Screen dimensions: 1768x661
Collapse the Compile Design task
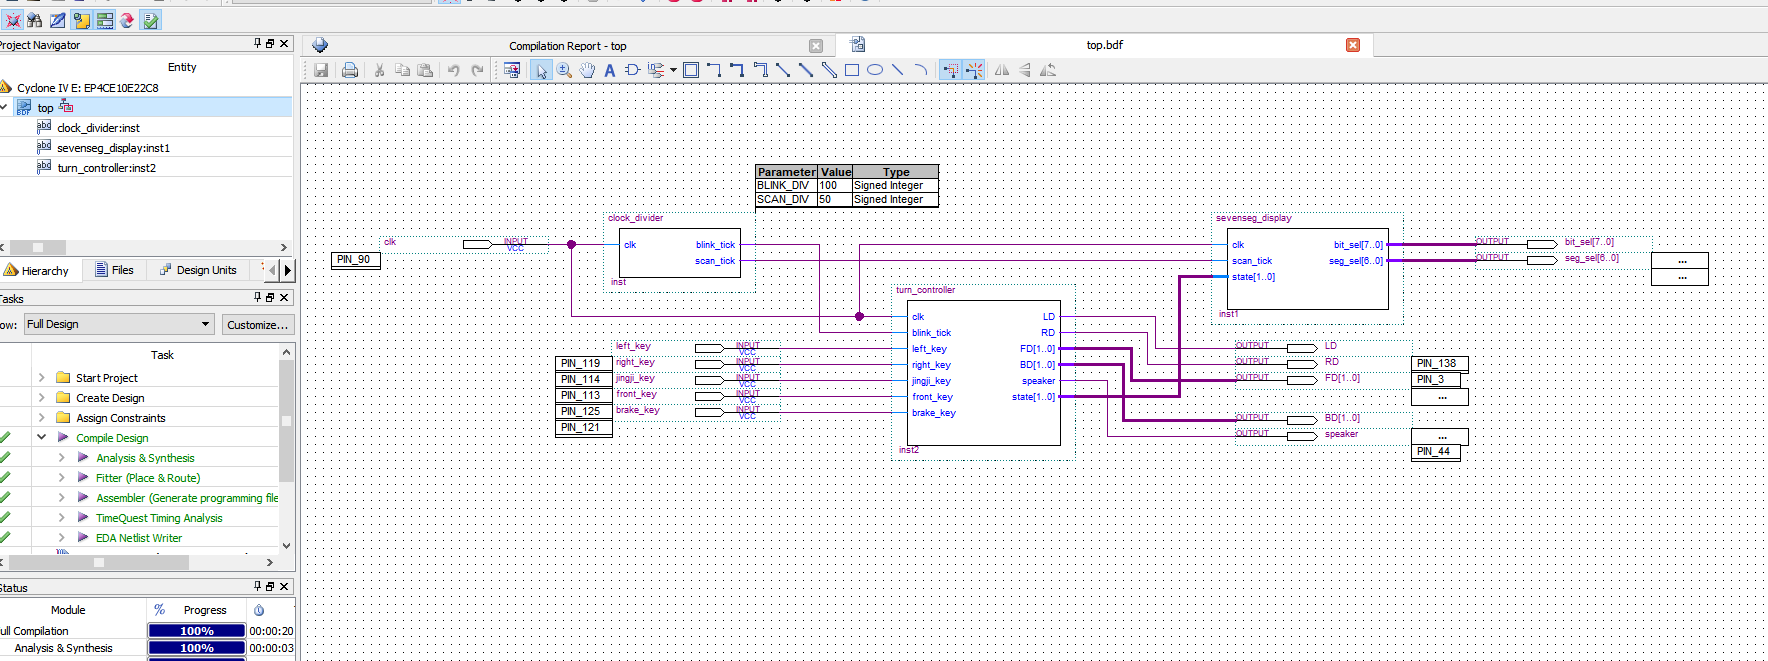[41, 438]
